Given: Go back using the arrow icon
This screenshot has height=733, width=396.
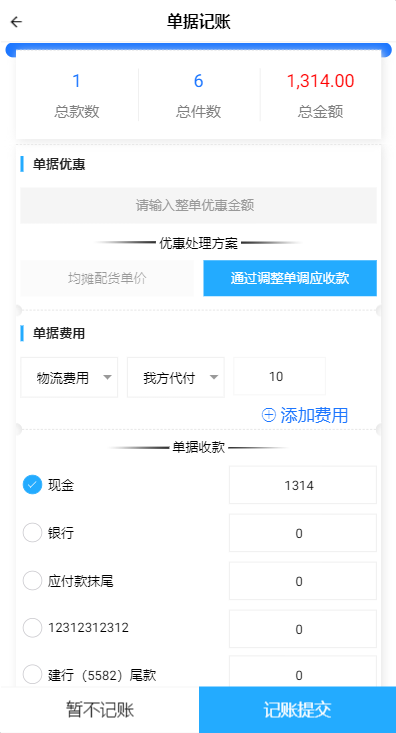Looking at the screenshot, I should coord(16,22).
